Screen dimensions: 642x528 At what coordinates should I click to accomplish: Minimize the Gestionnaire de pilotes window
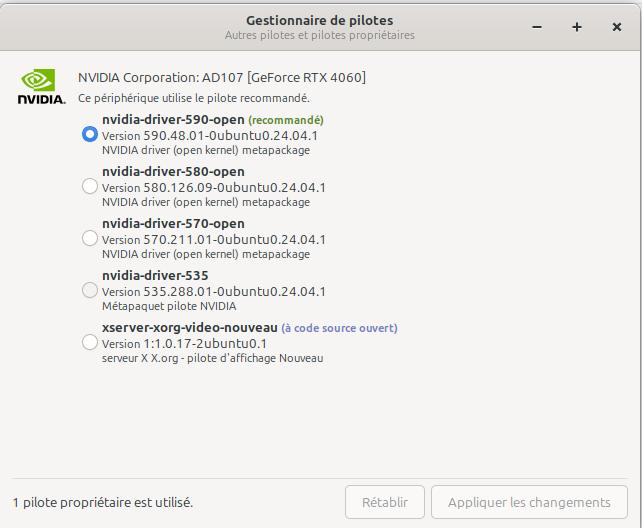pos(536,27)
